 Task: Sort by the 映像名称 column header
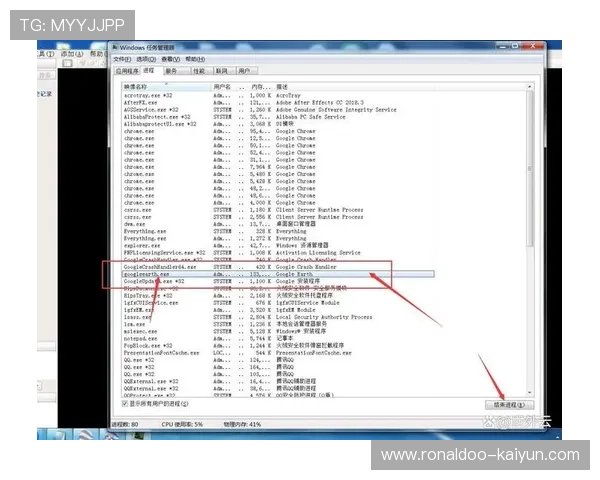click(166, 87)
